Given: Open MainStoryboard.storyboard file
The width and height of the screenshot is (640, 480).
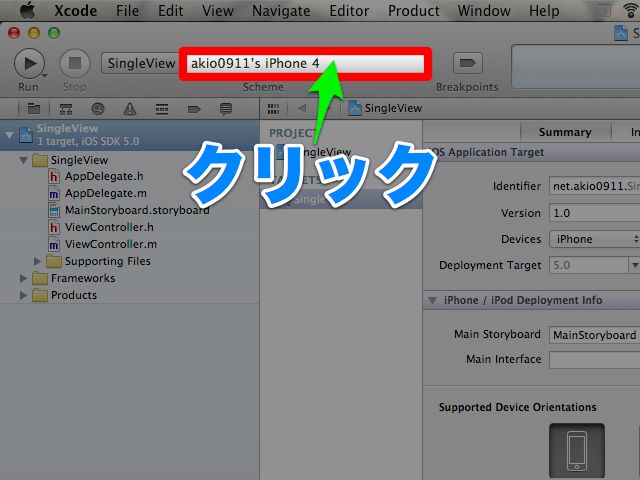Looking at the screenshot, I should 137,210.
